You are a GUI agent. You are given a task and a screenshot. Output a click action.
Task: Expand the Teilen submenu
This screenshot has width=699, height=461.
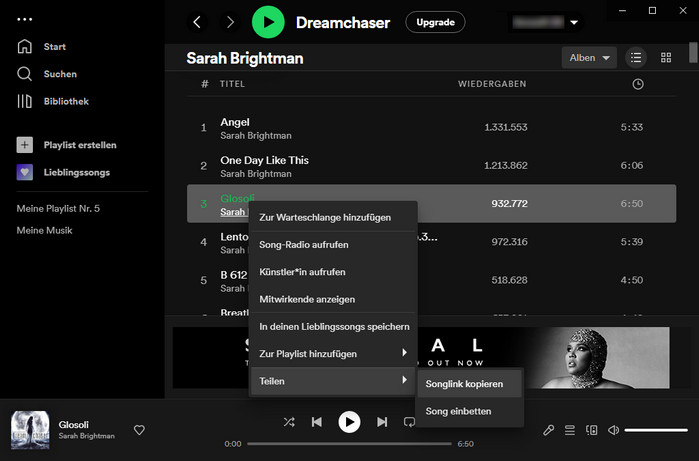click(333, 381)
